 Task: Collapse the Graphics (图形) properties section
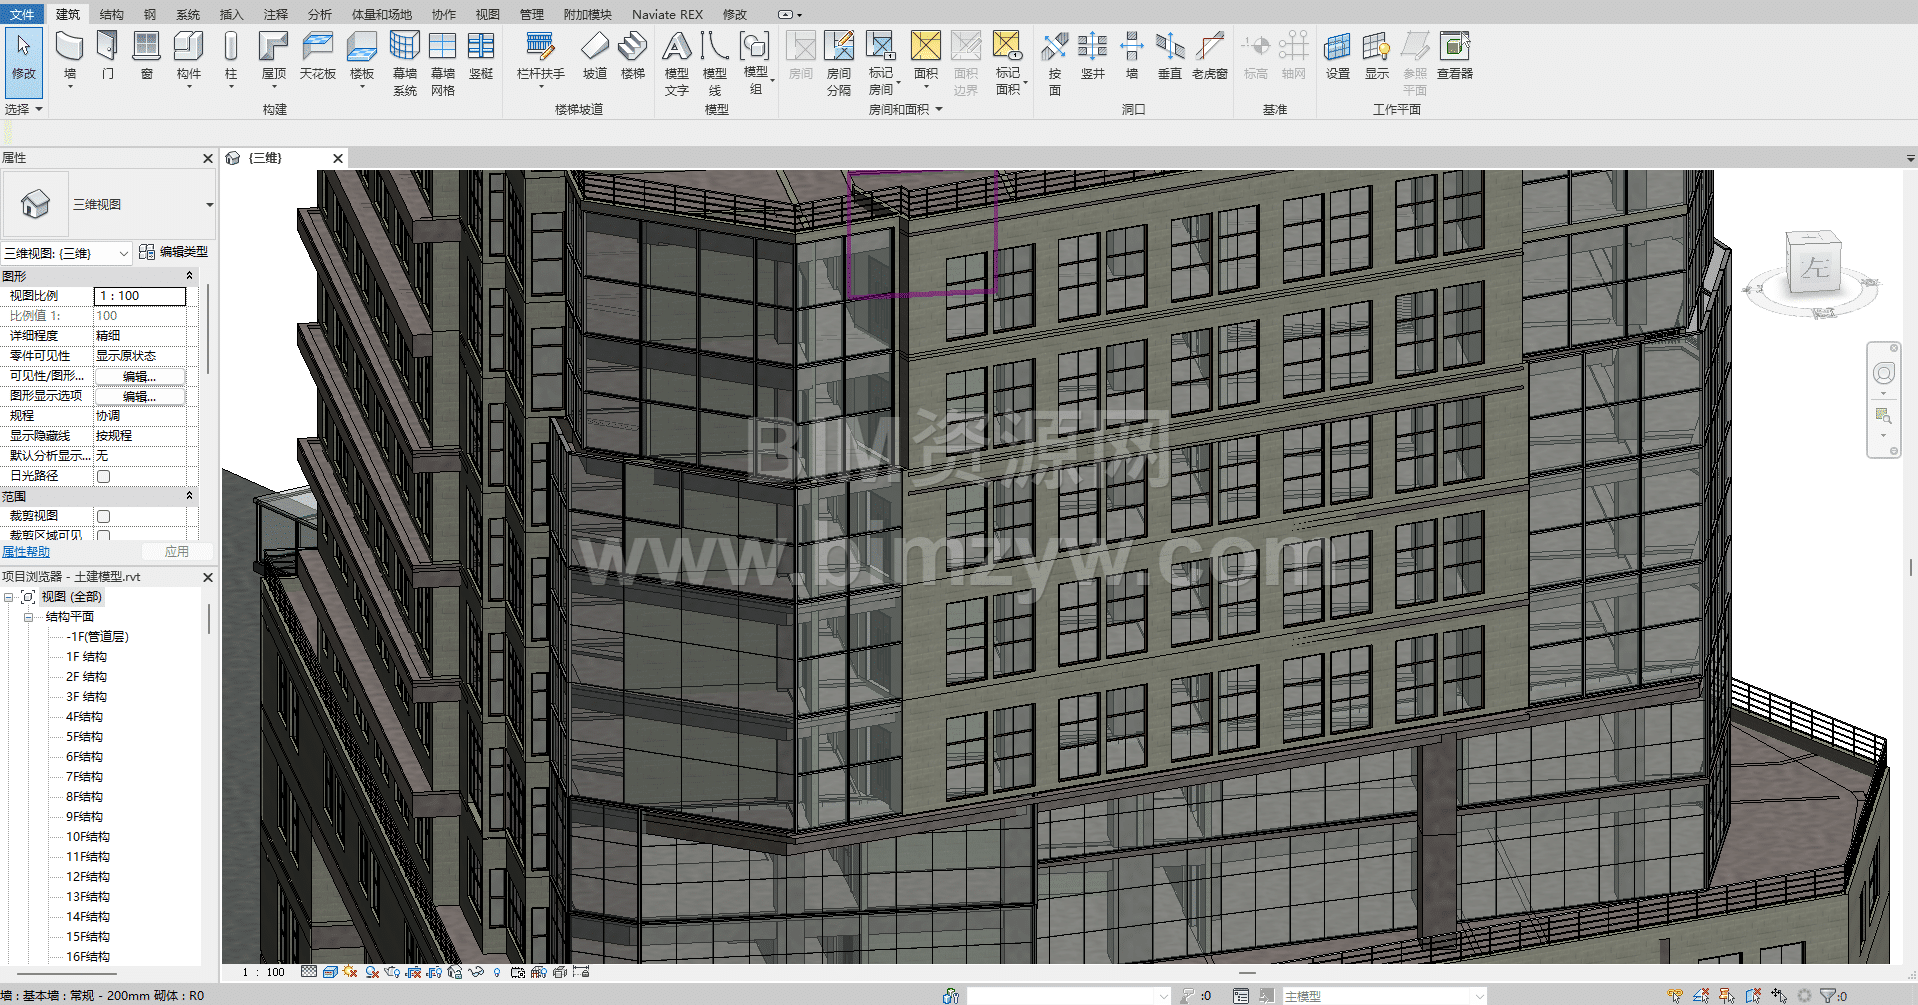(189, 275)
